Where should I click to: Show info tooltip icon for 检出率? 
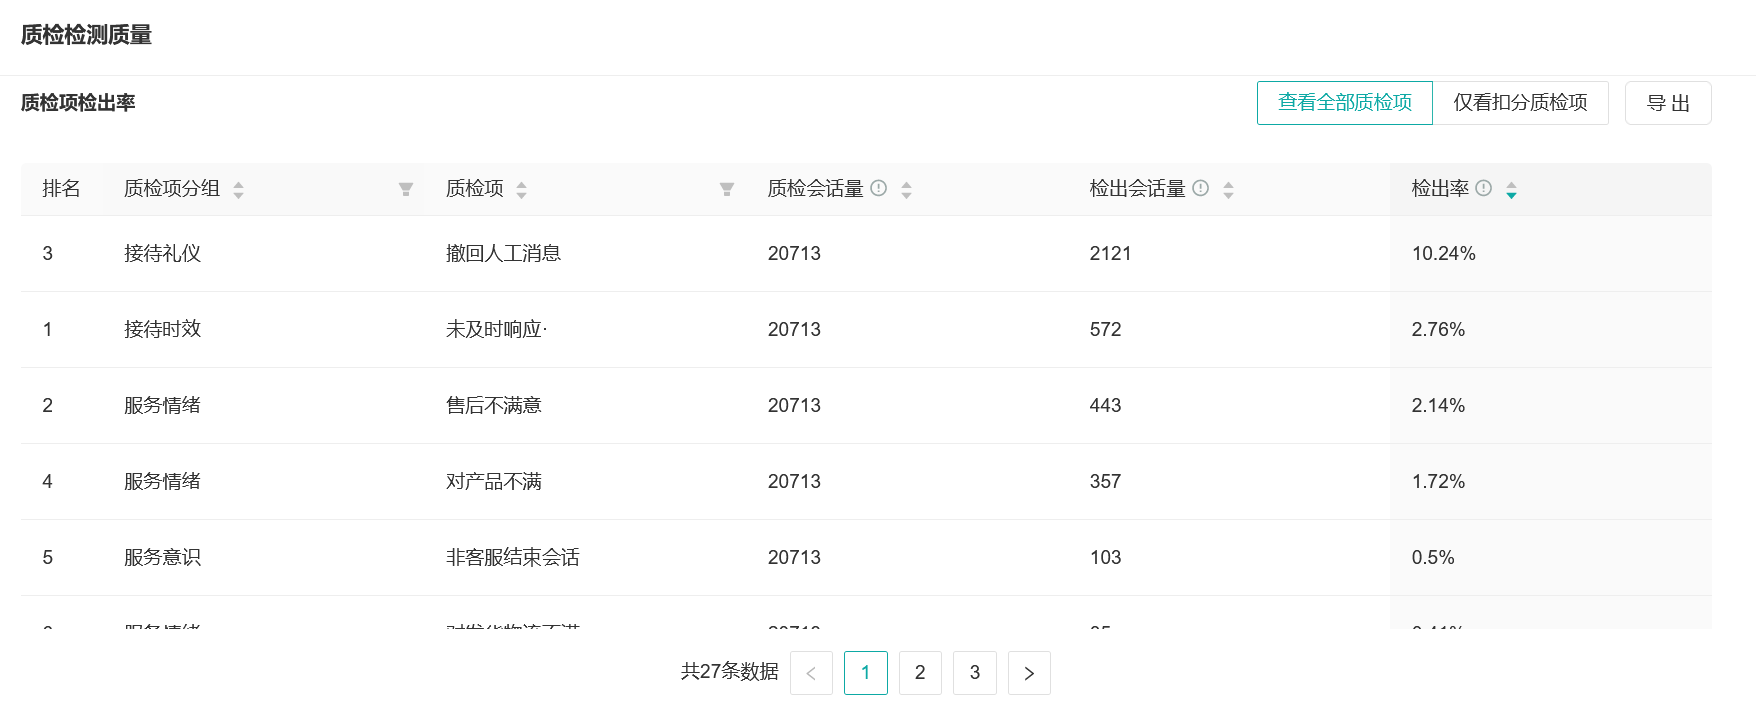[x=1484, y=188]
